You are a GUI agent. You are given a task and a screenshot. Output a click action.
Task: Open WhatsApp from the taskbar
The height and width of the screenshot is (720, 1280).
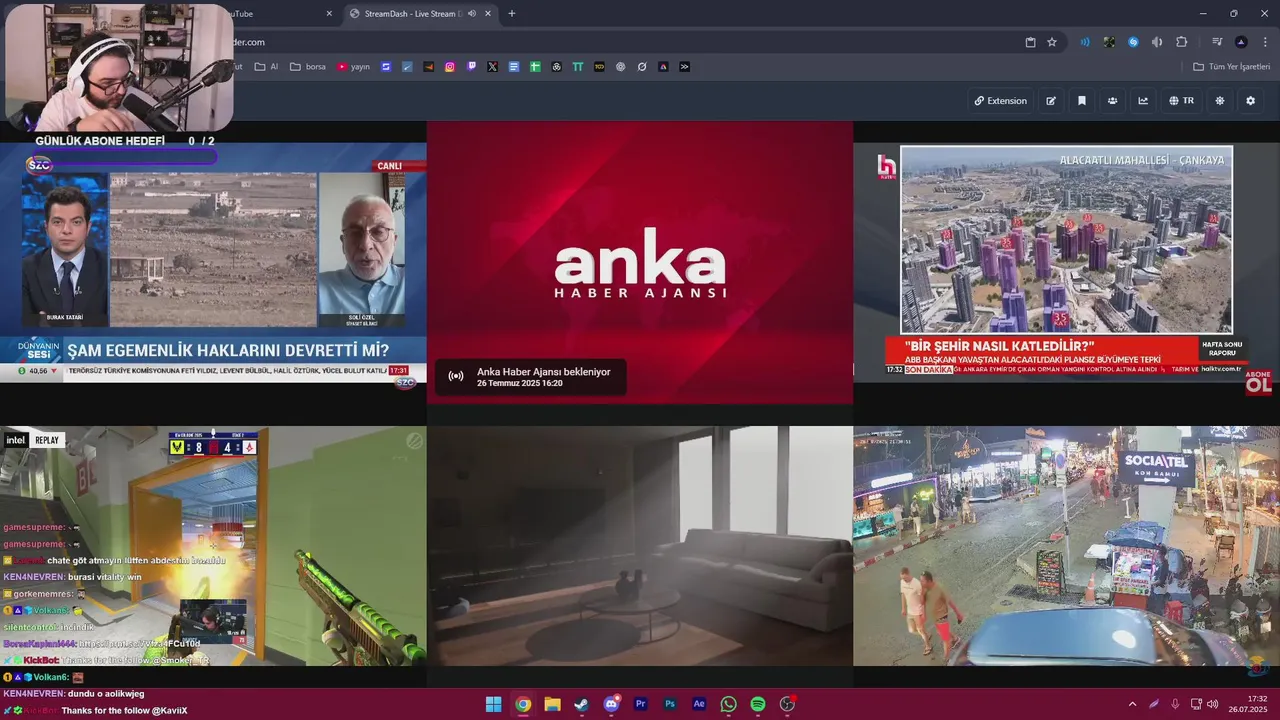click(728, 704)
